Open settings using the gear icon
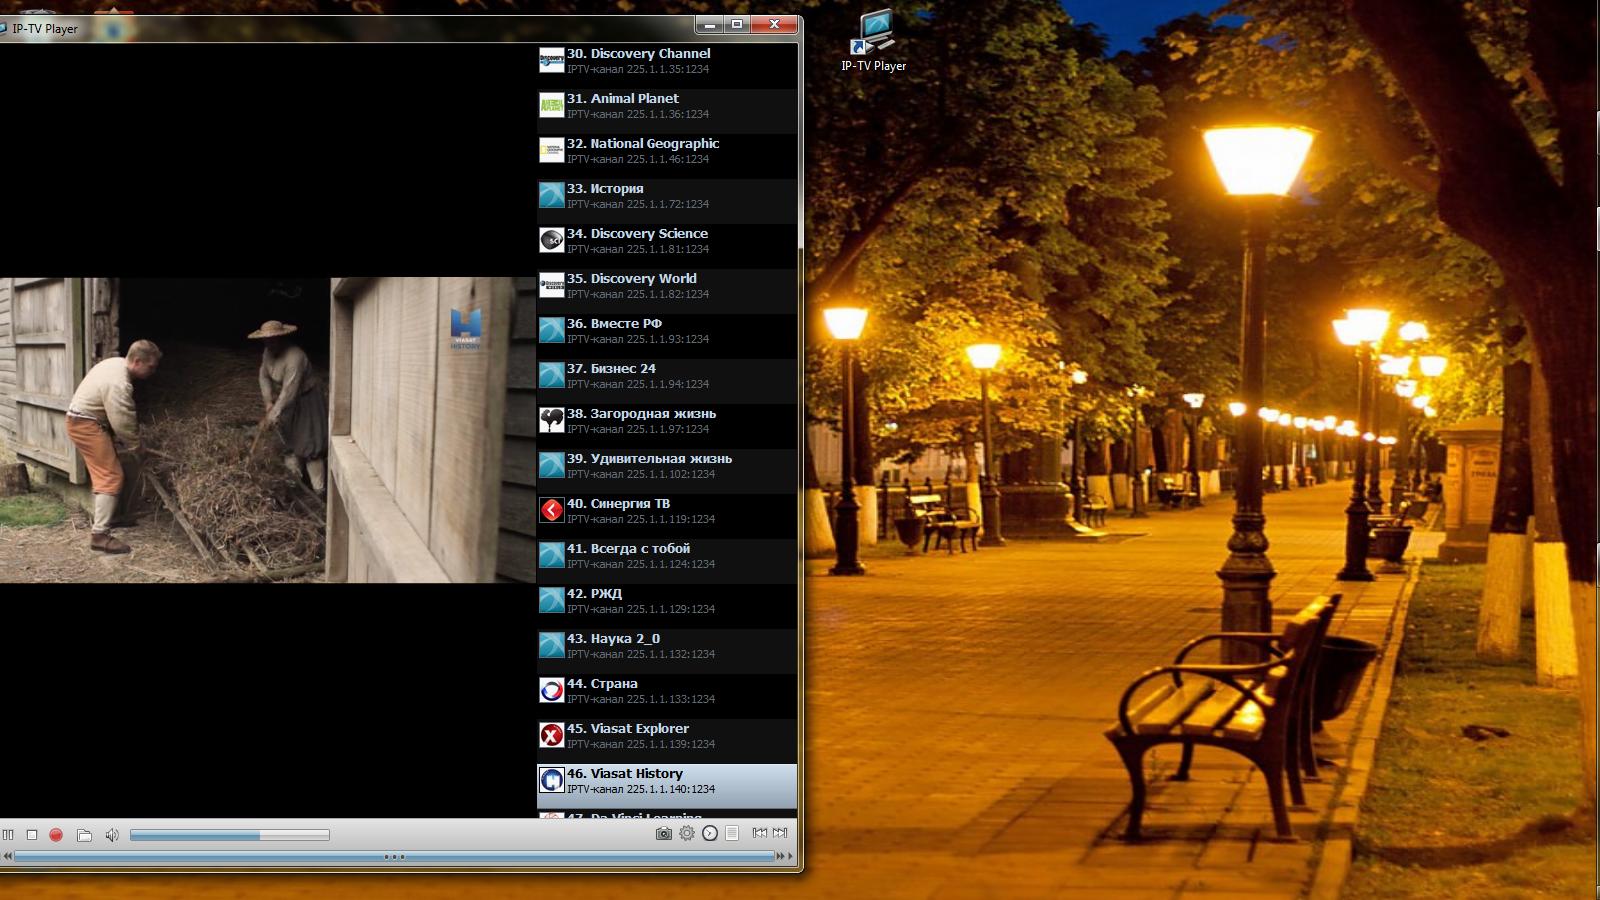 (687, 833)
